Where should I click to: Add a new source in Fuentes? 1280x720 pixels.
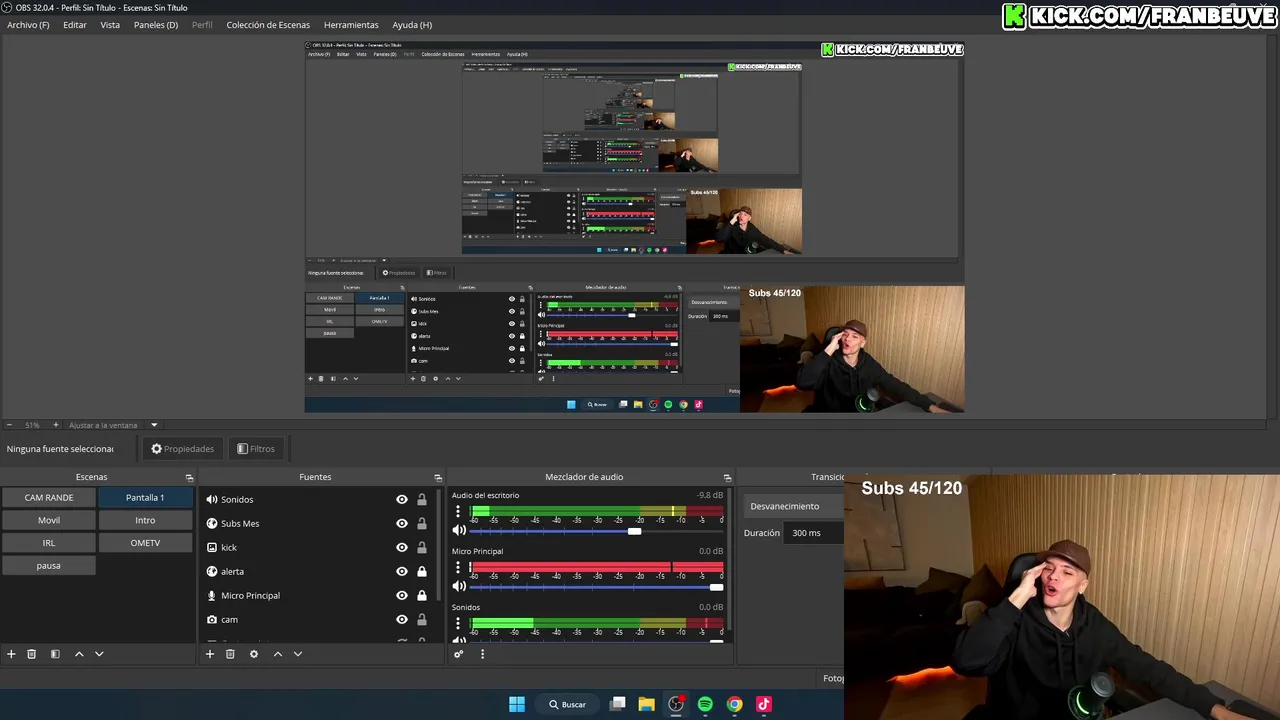coord(210,654)
